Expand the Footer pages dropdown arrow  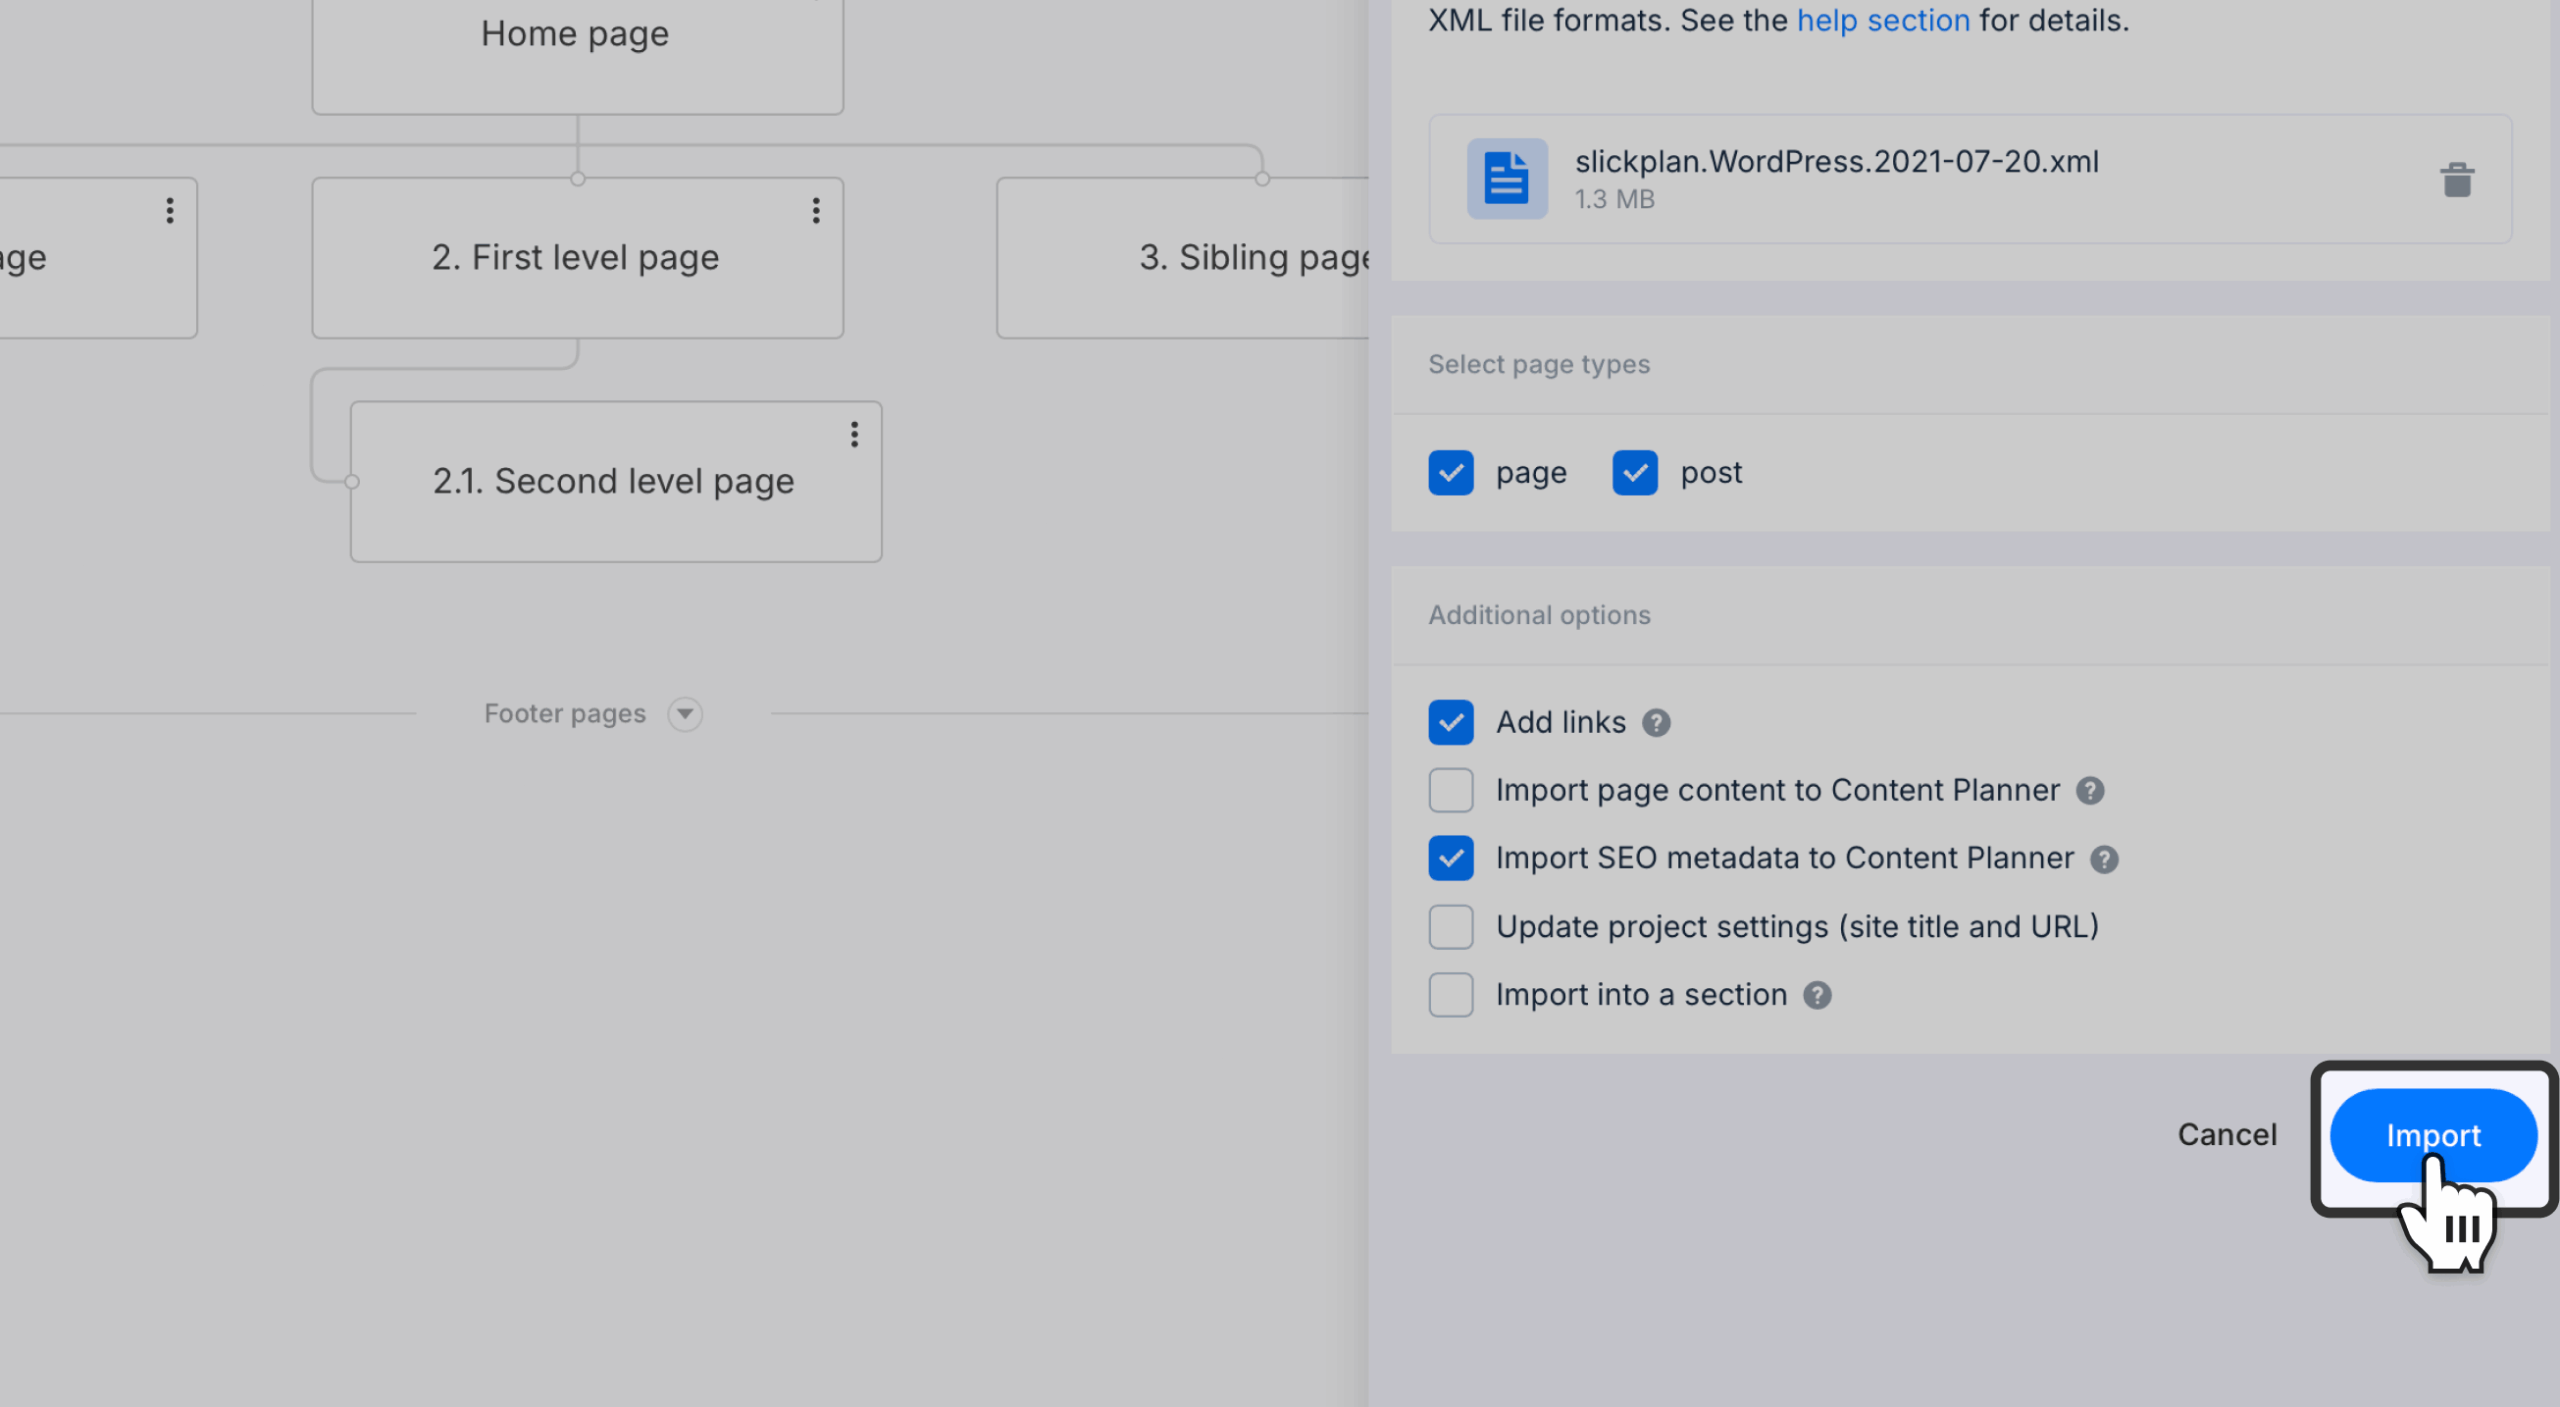point(685,714)
